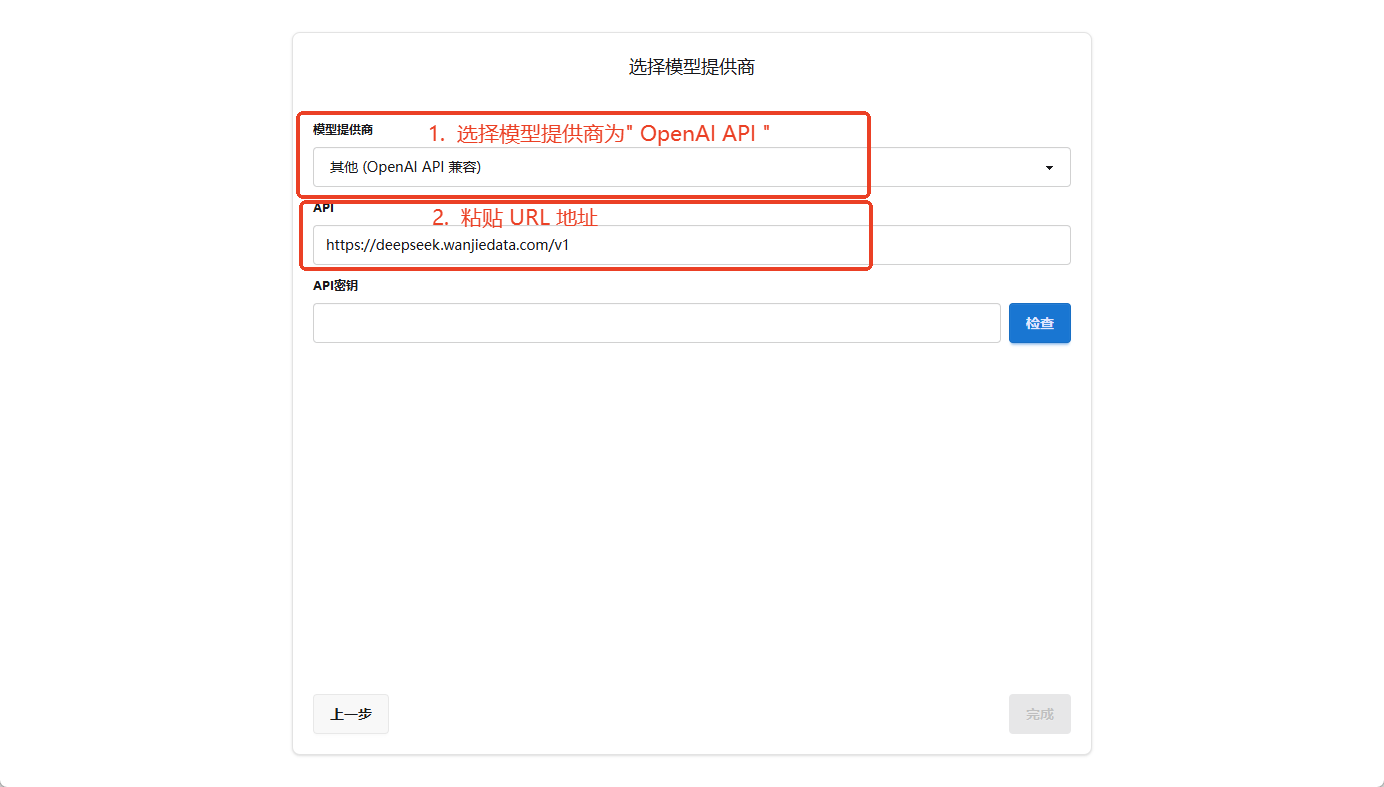Click the 检查 button
The image size is (1384, 787).
1040,323
